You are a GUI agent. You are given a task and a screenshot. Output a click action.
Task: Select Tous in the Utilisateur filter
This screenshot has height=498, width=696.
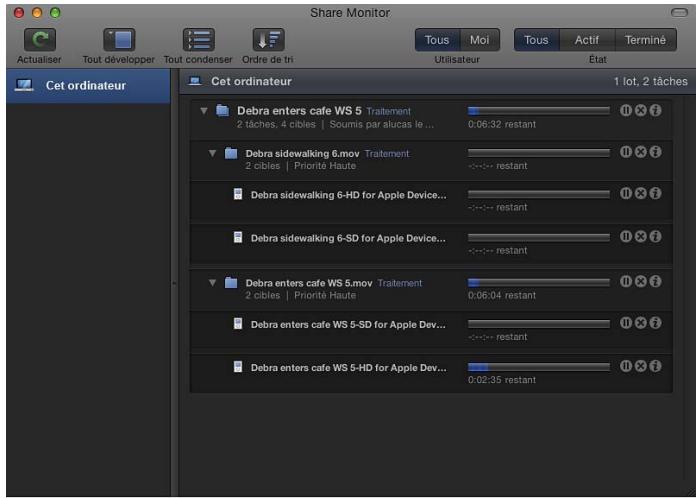click(x=437, y=40)
